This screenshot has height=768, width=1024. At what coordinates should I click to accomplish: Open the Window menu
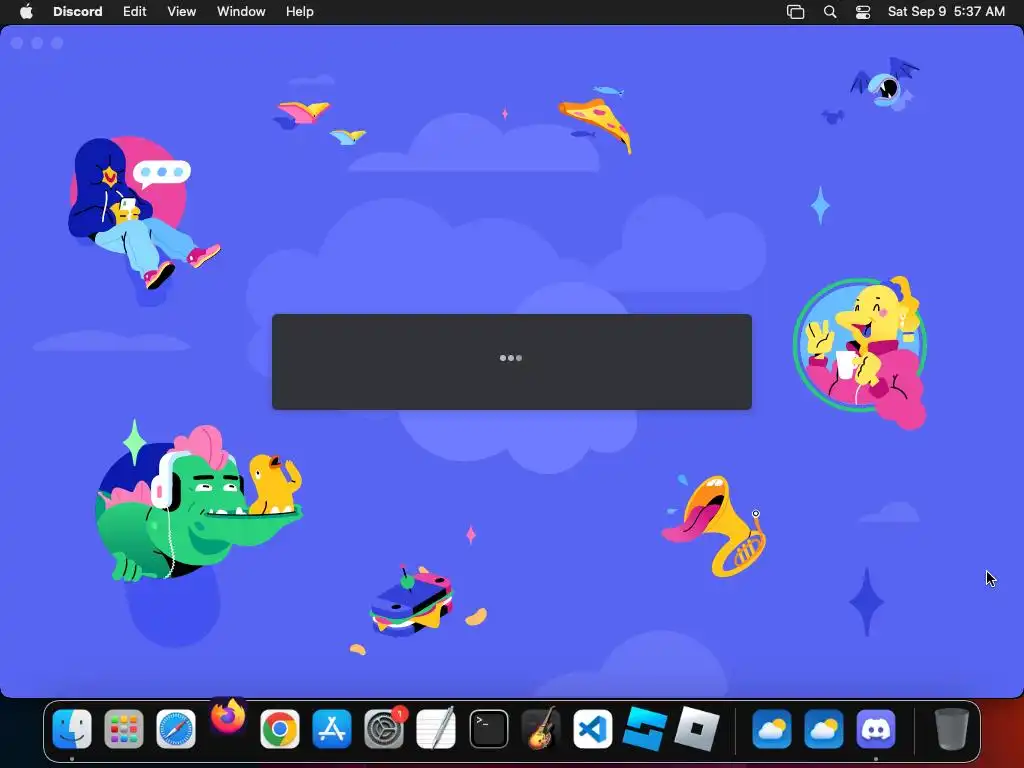(x=241, y=12)
